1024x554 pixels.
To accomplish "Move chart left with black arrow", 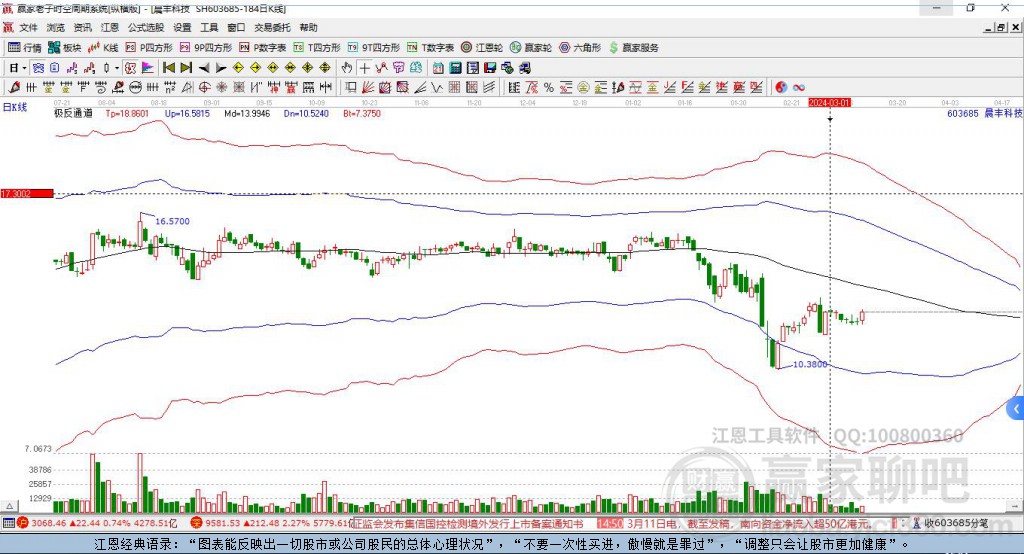I will coord(204,68).
